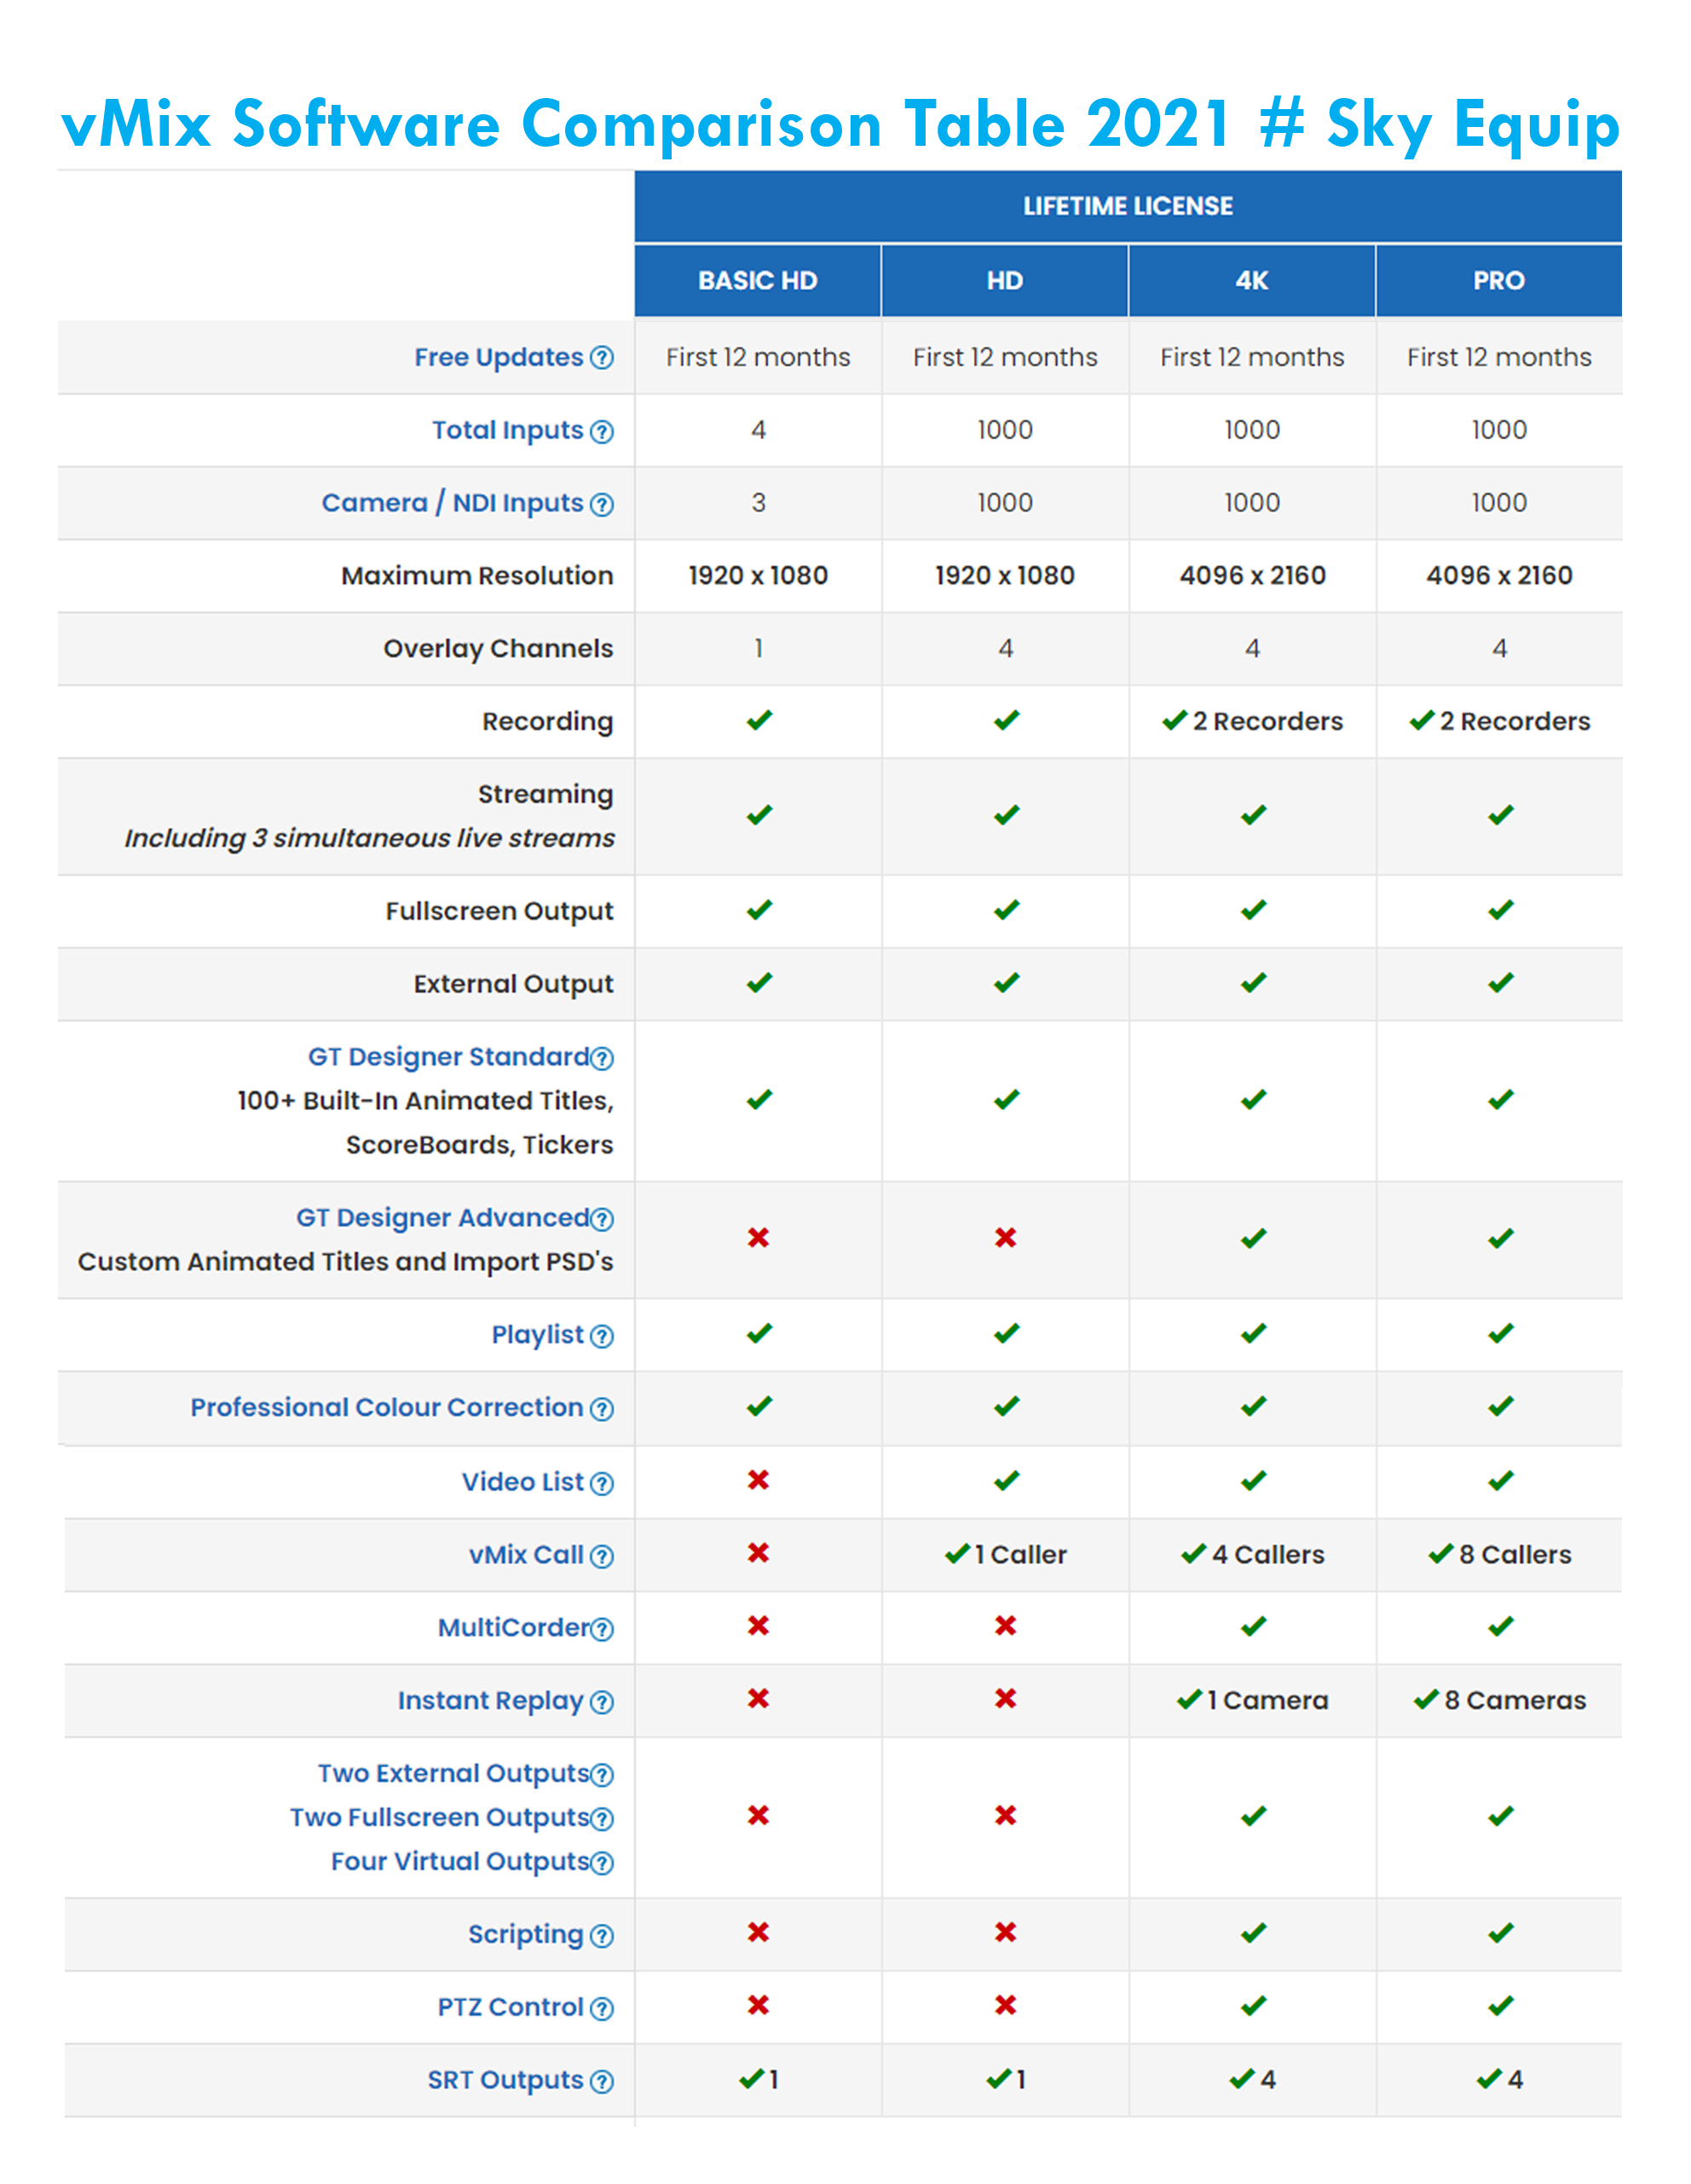The width and height of the screenshot is (1691, 2184).
Task: Open the GT Designer Advanced link
Action: 442,1218
